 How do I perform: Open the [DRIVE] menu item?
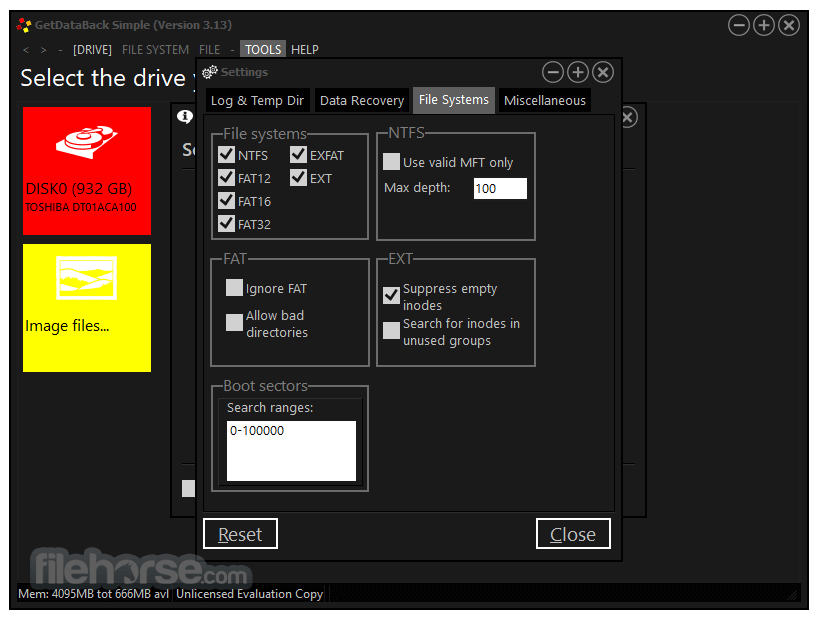click(92, 50)
